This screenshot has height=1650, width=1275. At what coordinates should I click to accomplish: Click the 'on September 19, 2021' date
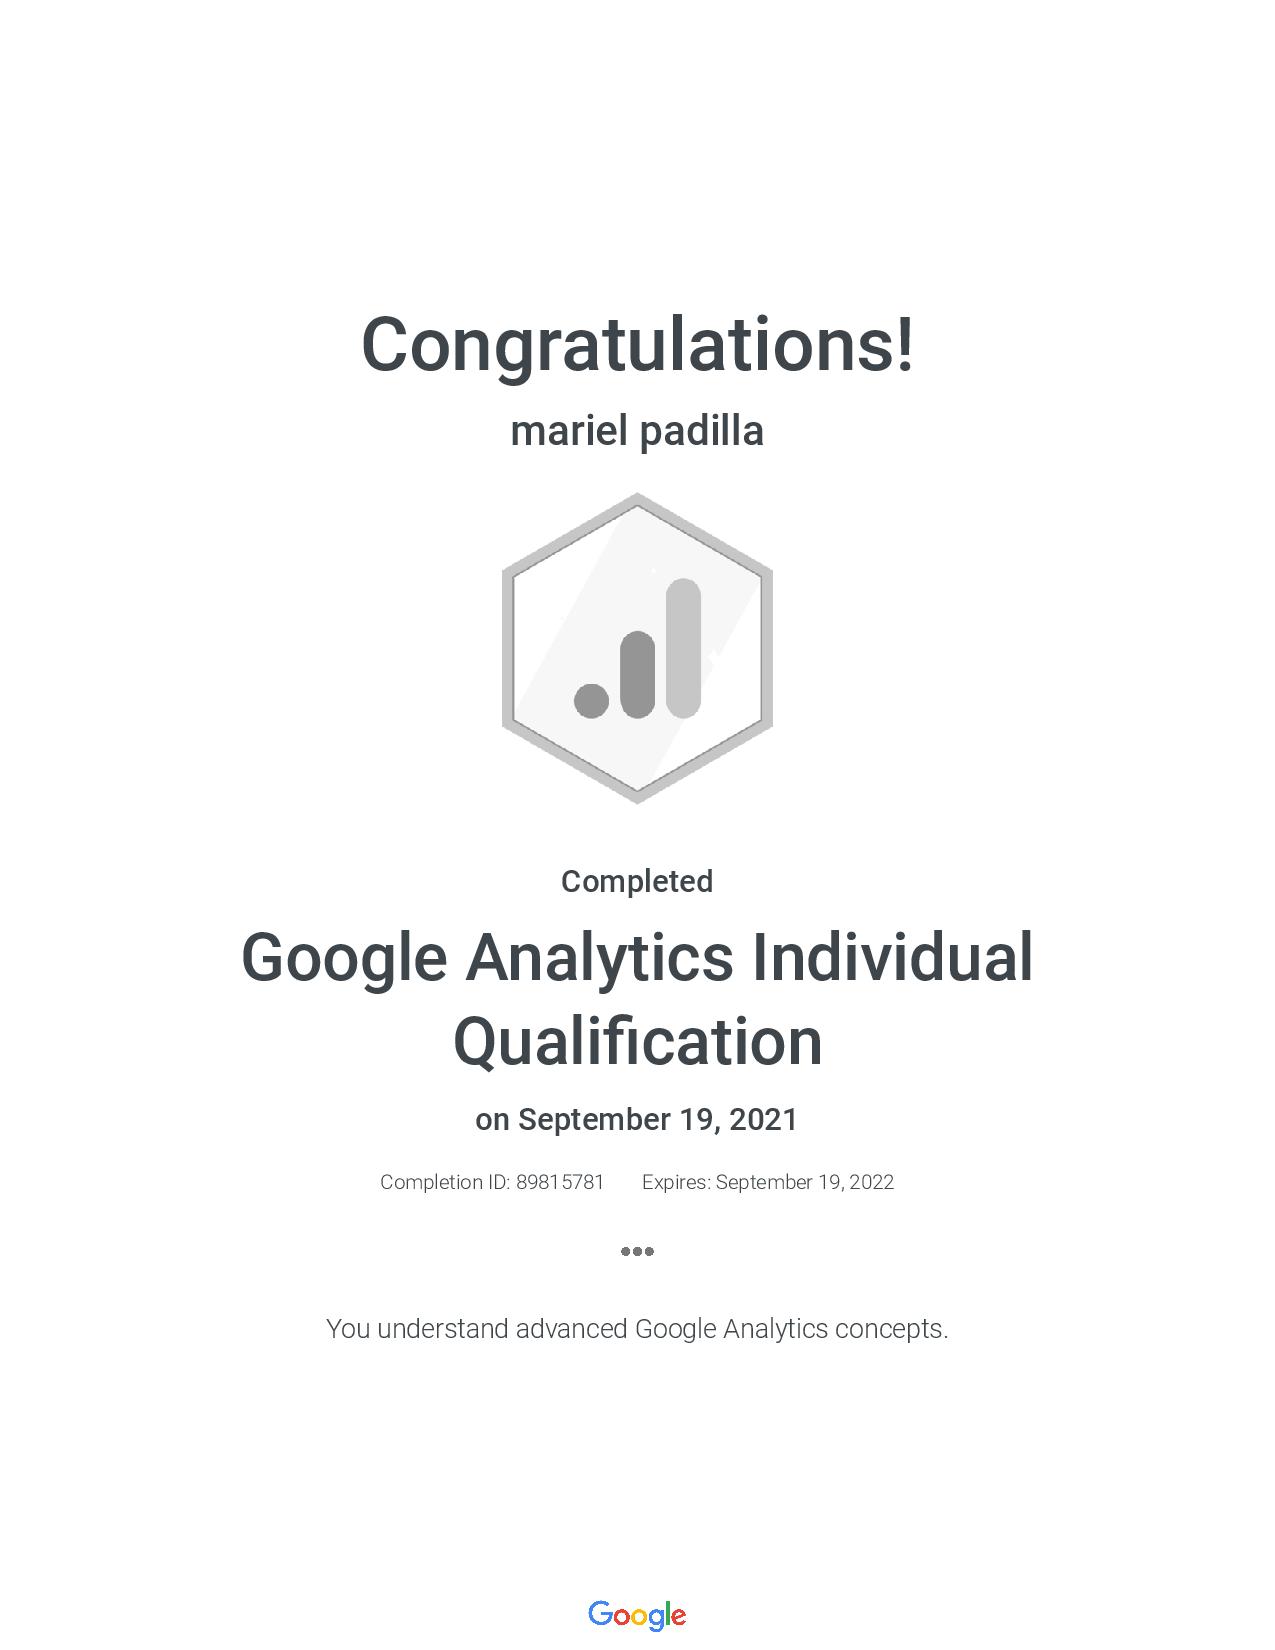coord(637,1119)
